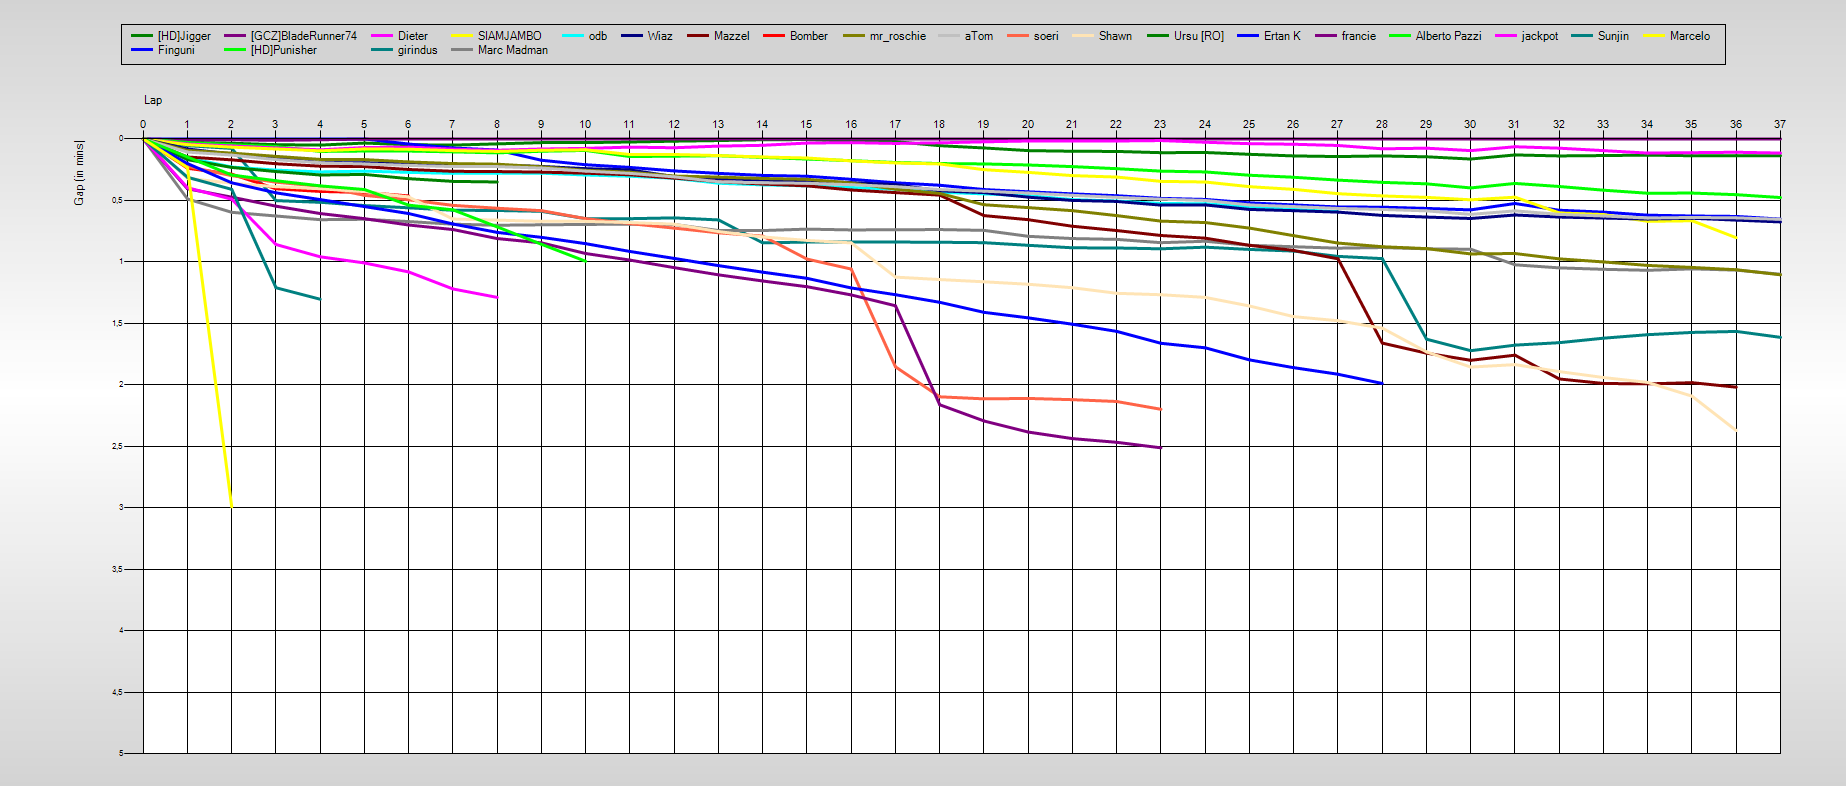
Task: Click the Dieter legend label
Action: pyautogui.click(x=412, y=36)
